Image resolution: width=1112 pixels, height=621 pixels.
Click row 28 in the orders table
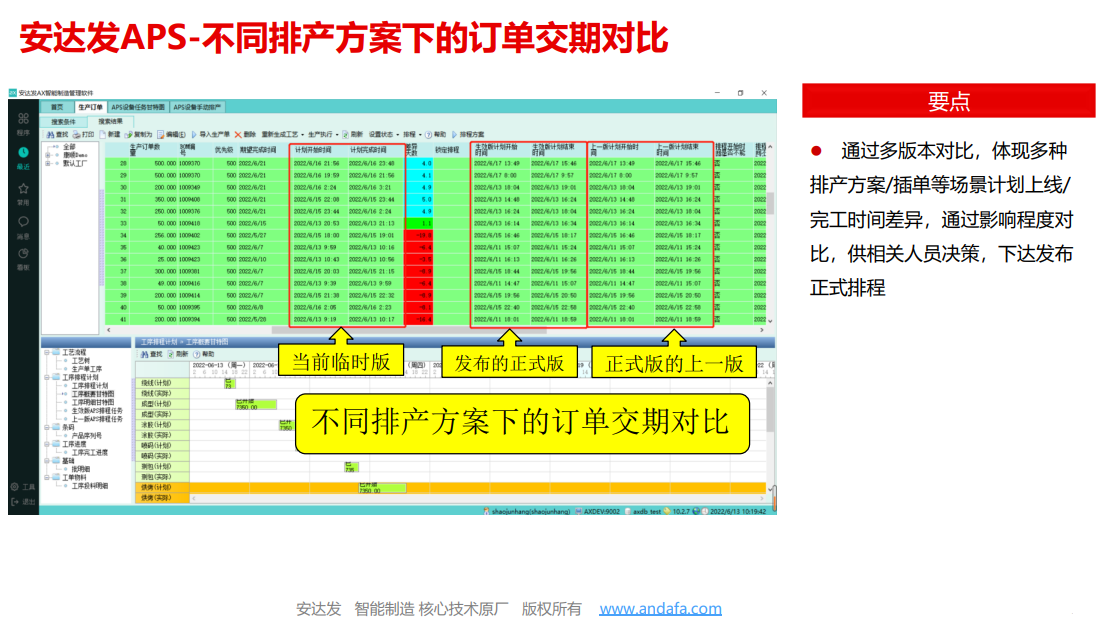pos(435,163)
